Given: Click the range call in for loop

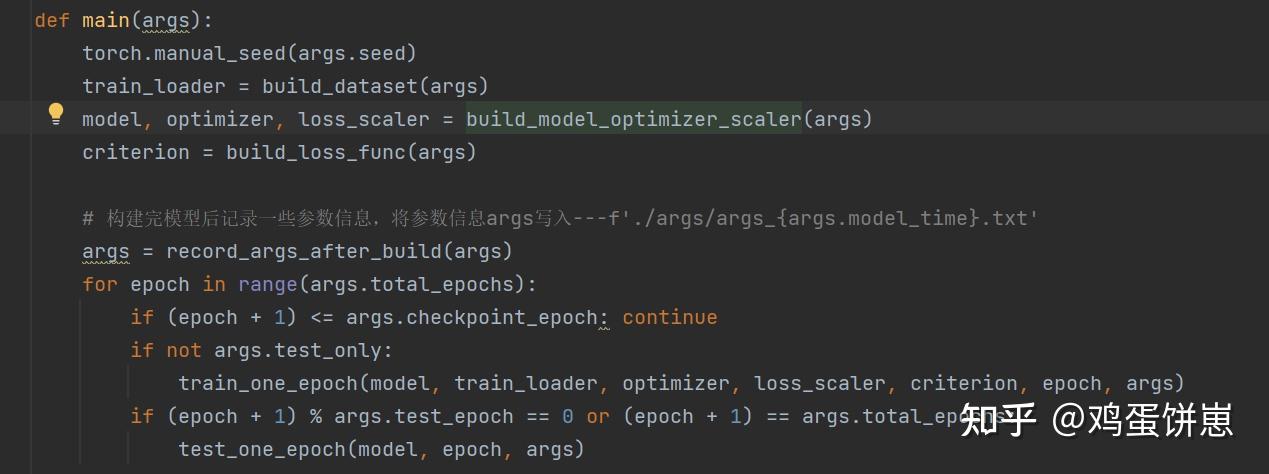Looking at the screenshot, I should coord(267,284).
